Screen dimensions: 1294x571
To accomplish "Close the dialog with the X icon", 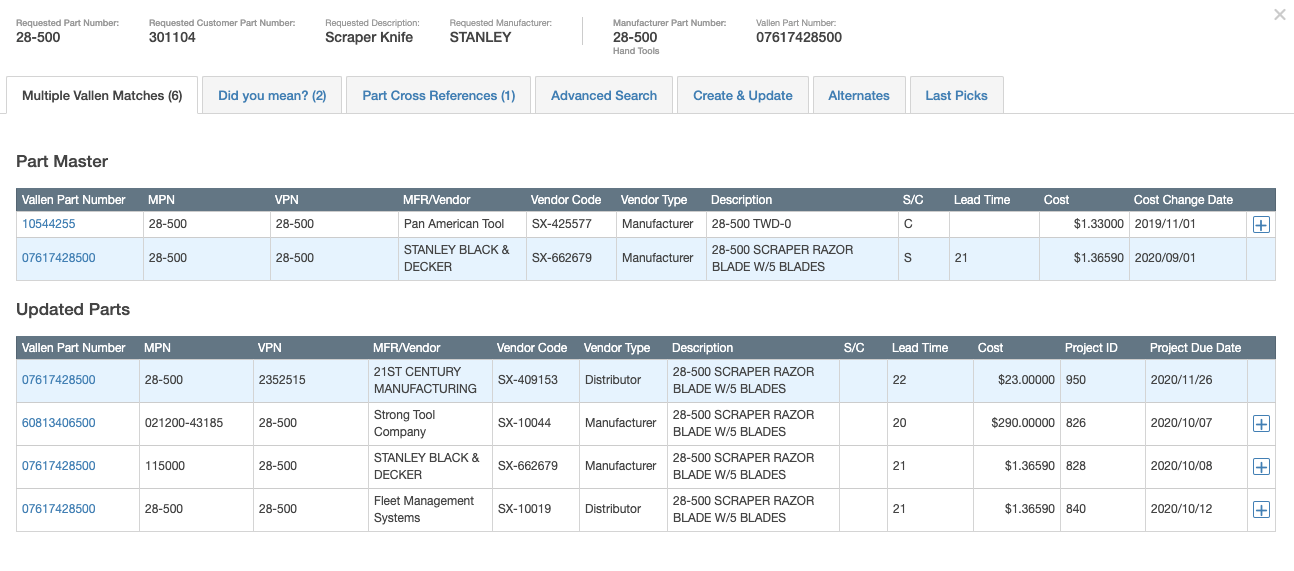I will tap(1279, 15).
